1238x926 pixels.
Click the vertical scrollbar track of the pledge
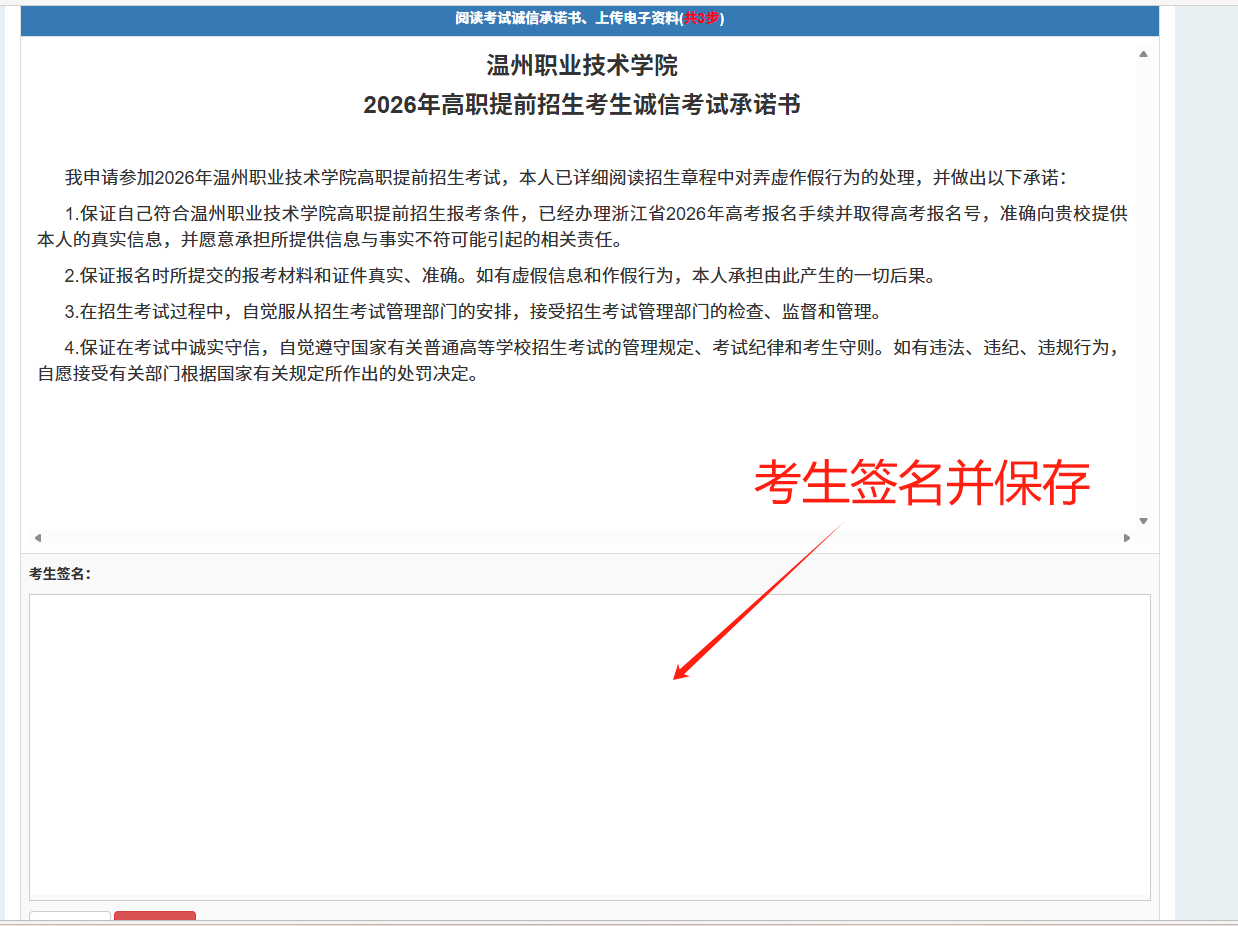[1143, 290]
